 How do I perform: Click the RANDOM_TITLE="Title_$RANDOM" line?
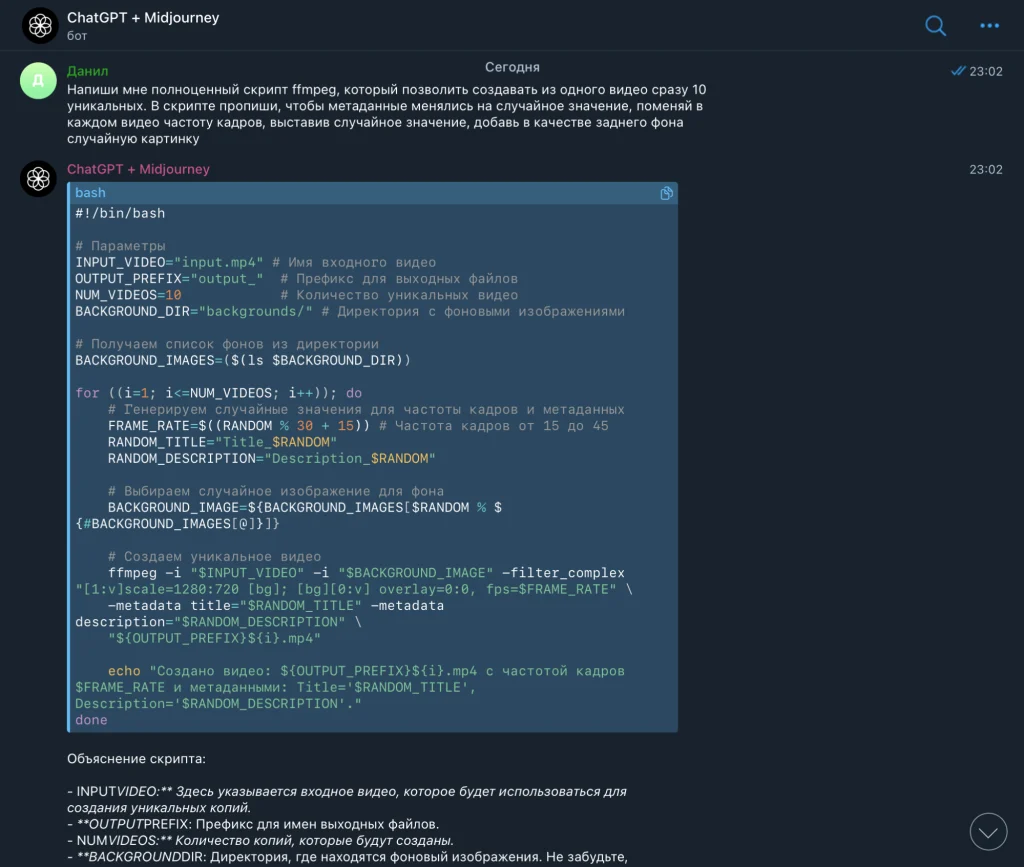coord(222,442)
